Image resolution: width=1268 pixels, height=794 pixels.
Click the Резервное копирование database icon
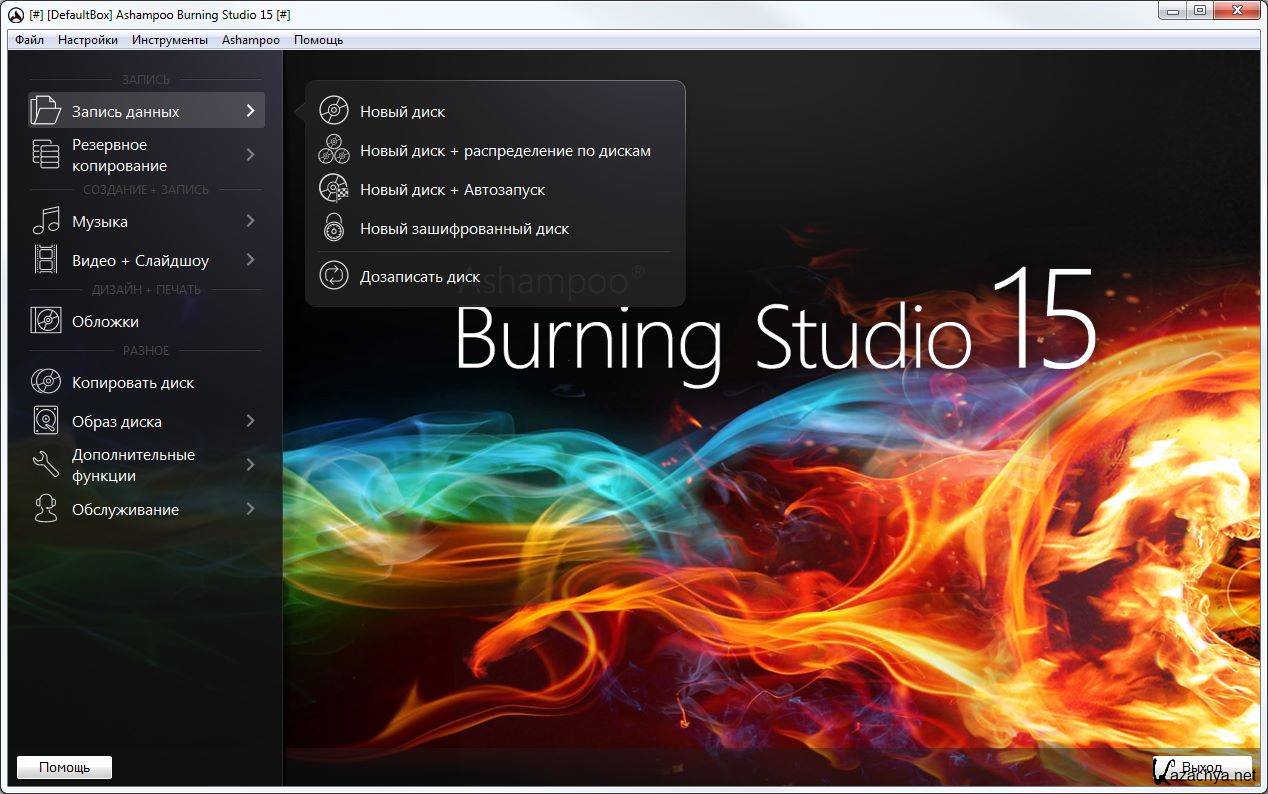(46, 155)
